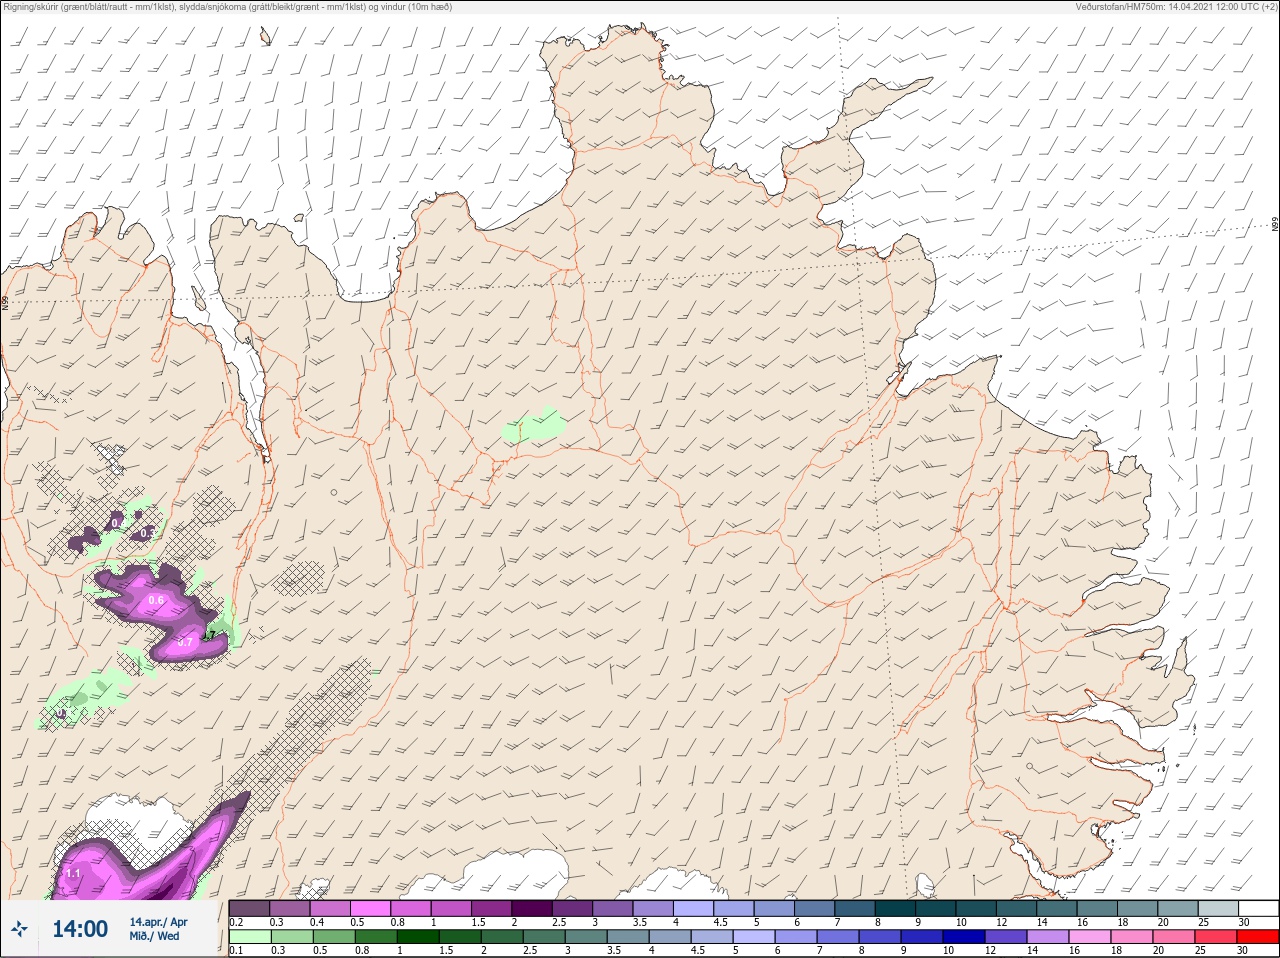This screenshot has width=1280, height=958.
Task: Click the red 30 swatch in lower legend row
Action: (1257, 938)
